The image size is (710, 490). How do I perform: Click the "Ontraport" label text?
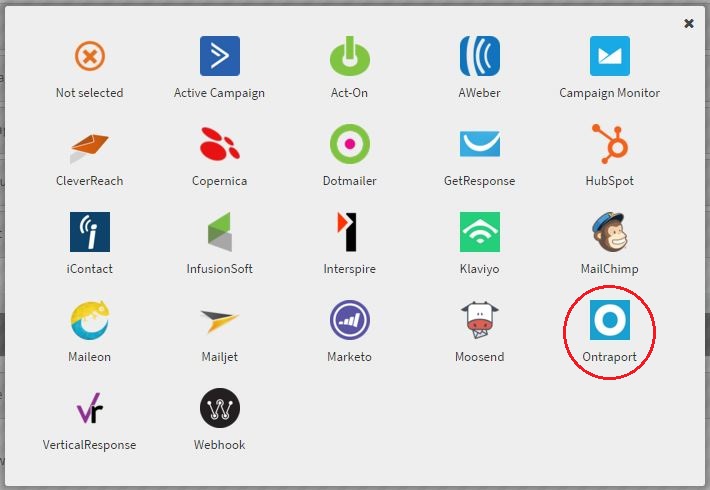pos(609,357)
